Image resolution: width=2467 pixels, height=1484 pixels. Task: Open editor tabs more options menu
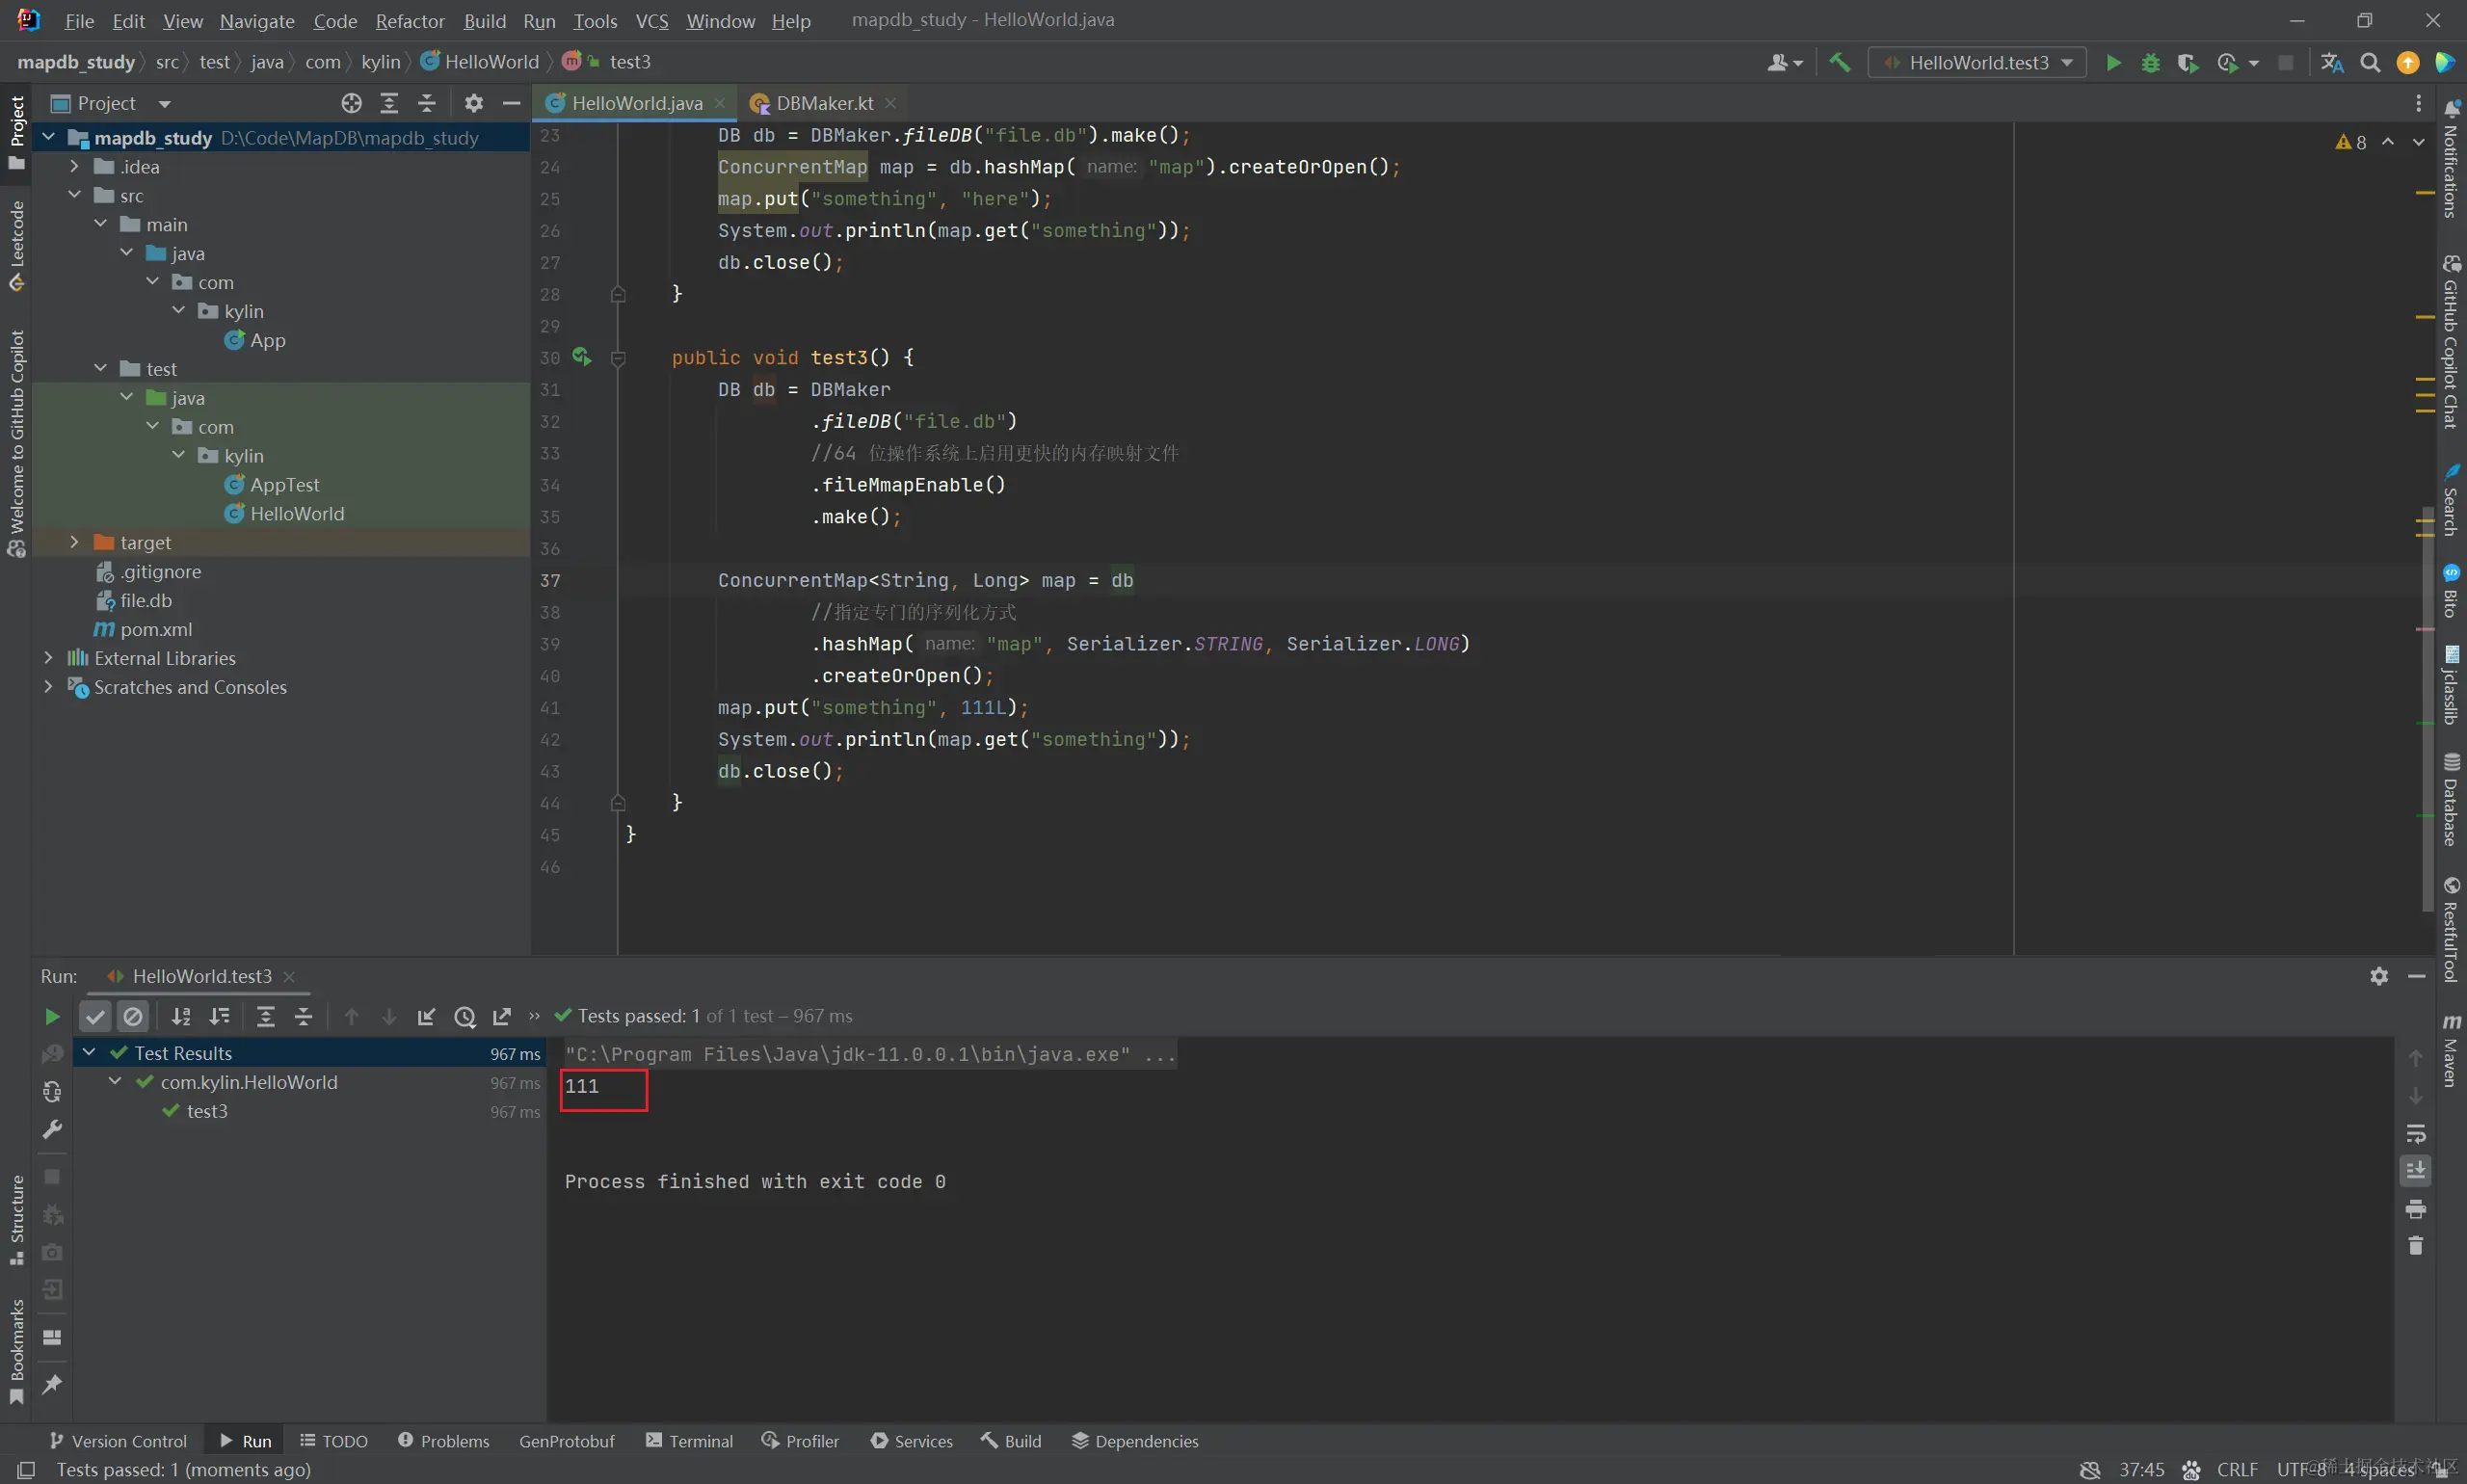pyautogui.click(x=2418, y=103)
